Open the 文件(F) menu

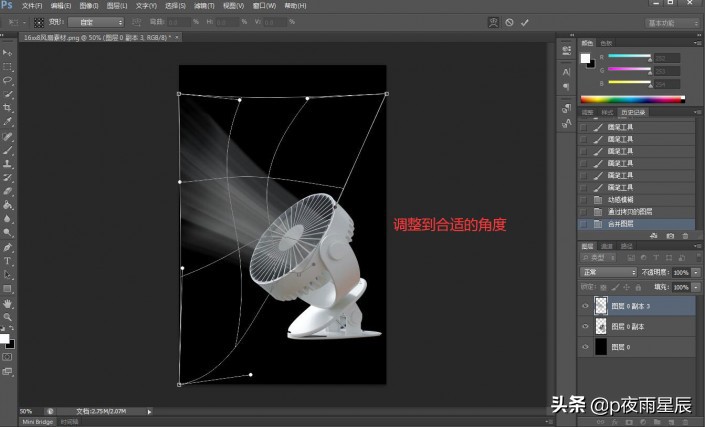pyautogui.click(x=32, y=6)
